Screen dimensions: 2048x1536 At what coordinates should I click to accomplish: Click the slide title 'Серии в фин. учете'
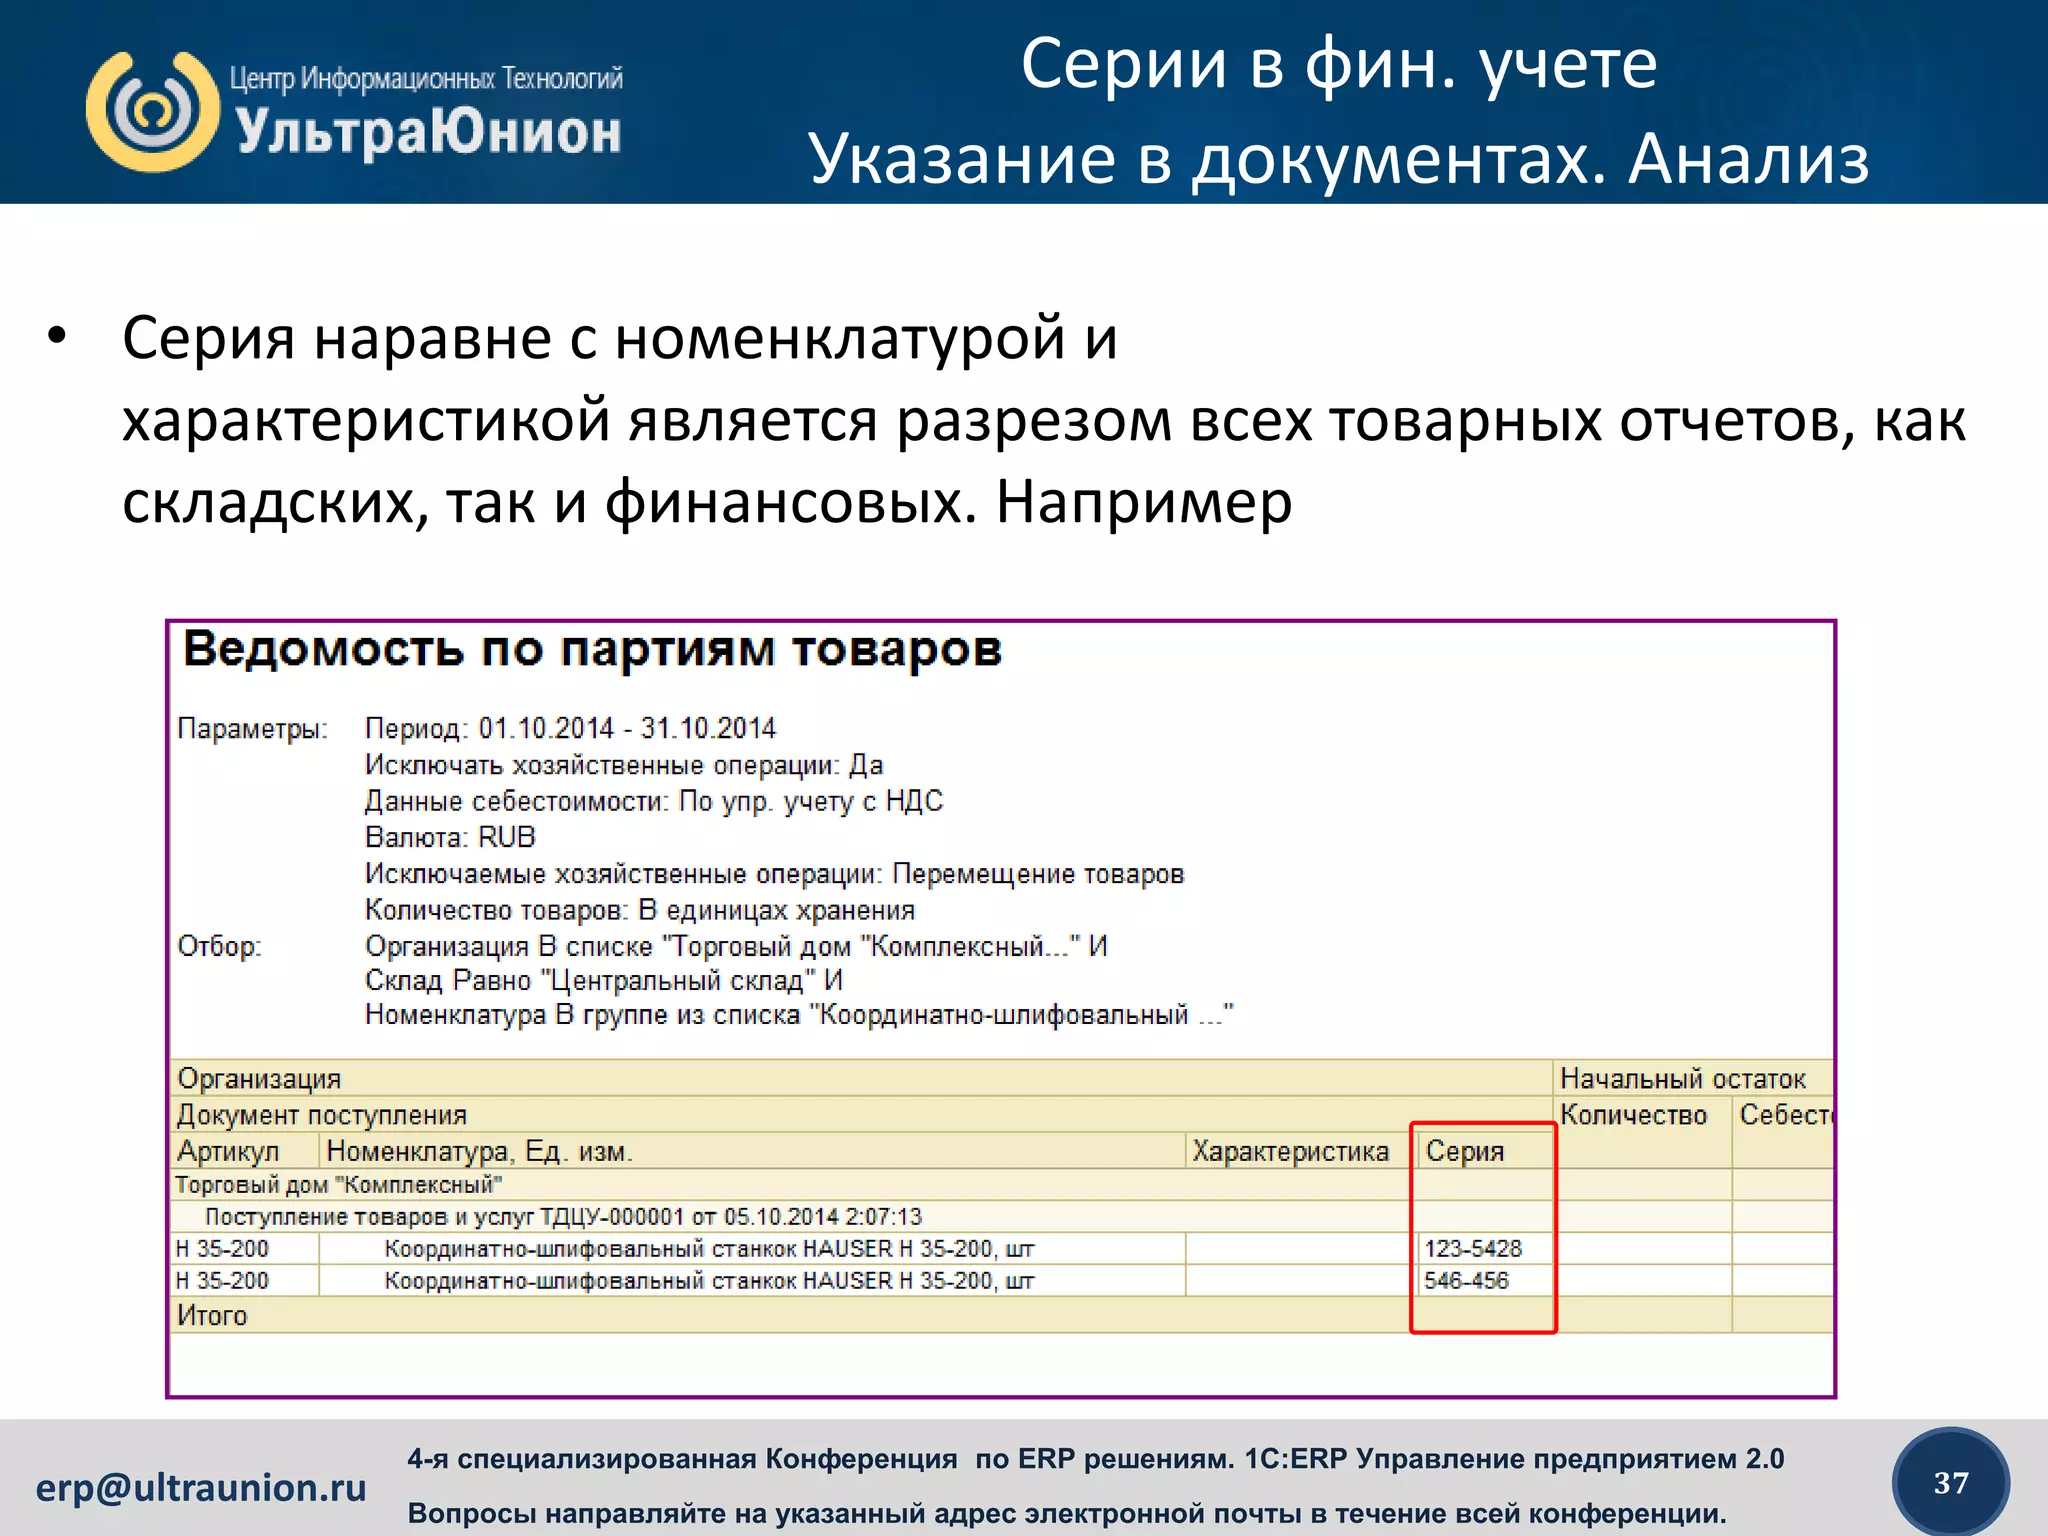click(1339, 64)
